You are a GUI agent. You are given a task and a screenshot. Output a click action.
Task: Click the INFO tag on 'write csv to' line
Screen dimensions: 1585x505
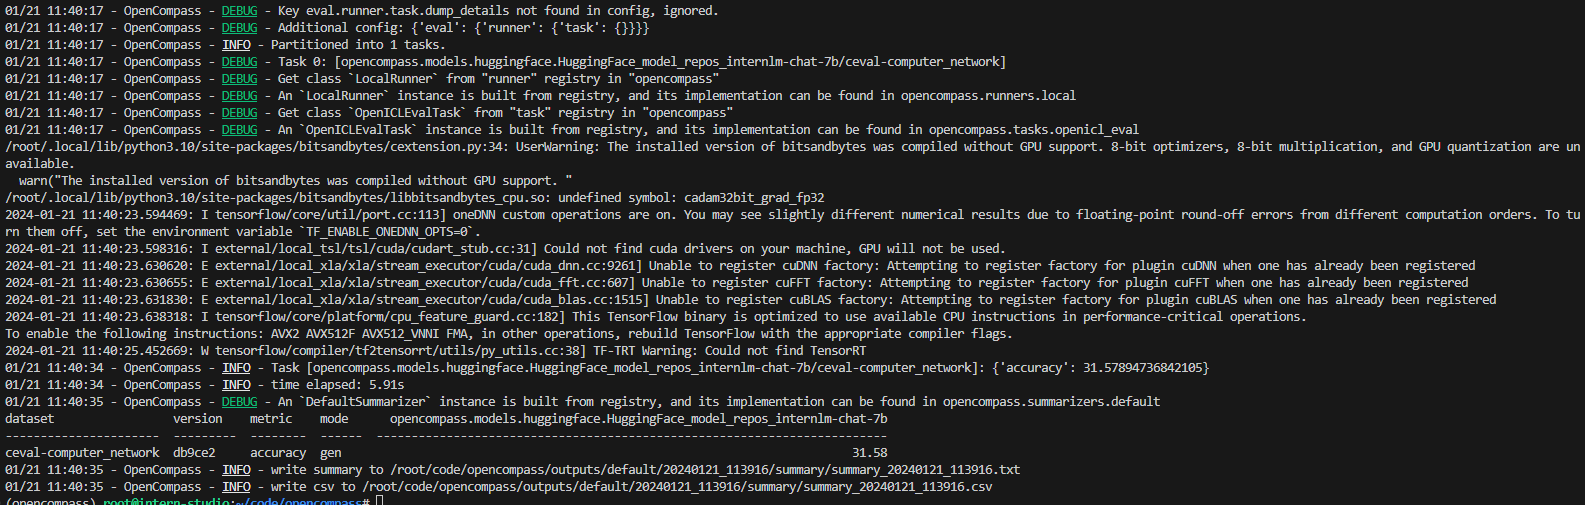(x=236, y=487)
